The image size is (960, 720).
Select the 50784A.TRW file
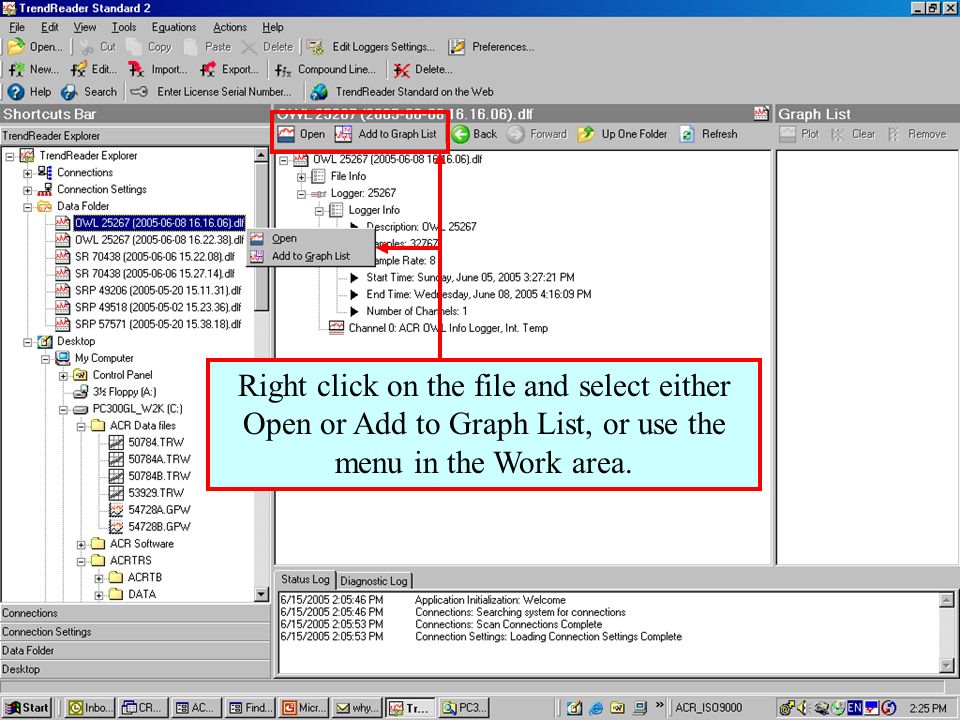(x=159, y=459)
